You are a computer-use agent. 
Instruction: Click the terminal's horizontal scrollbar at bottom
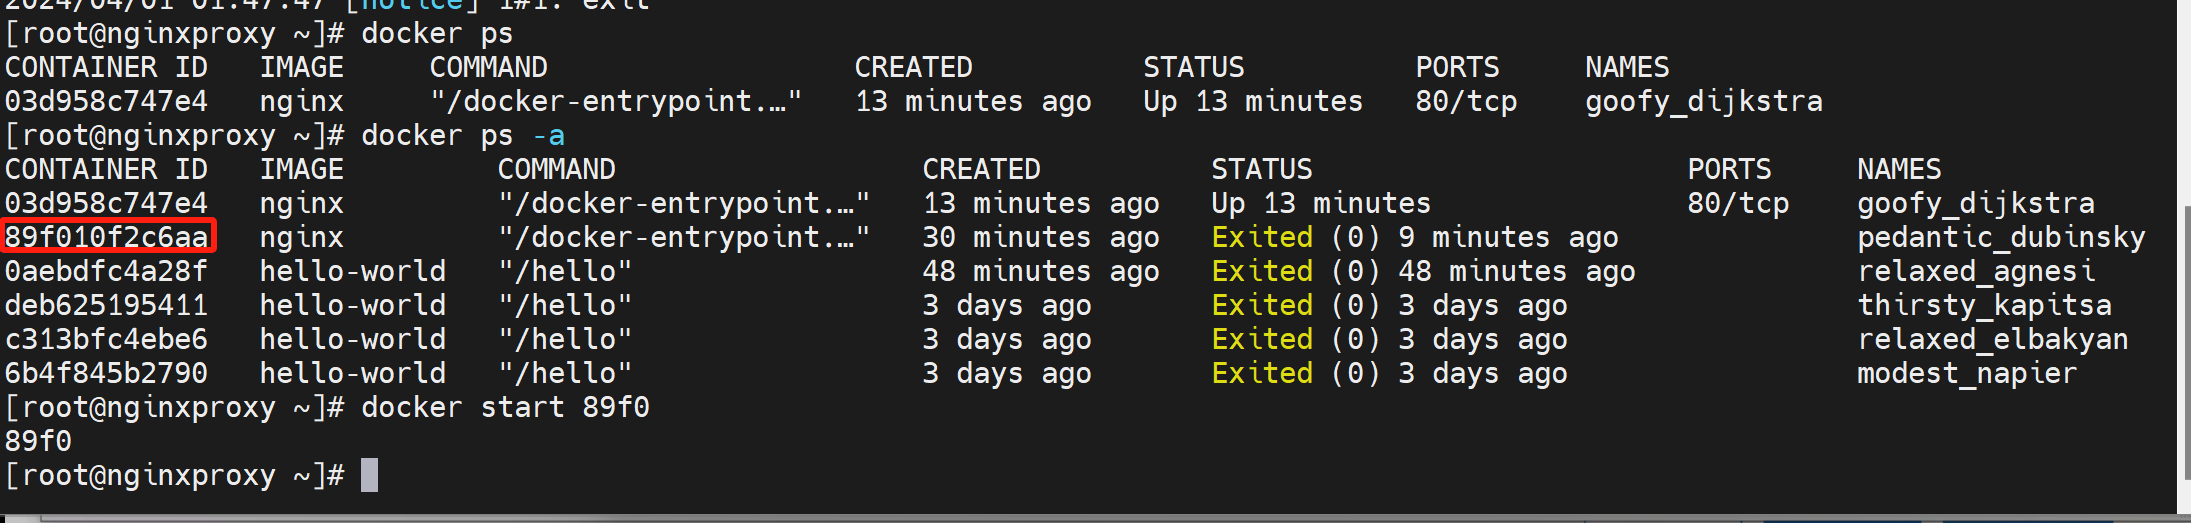(900, 518)
